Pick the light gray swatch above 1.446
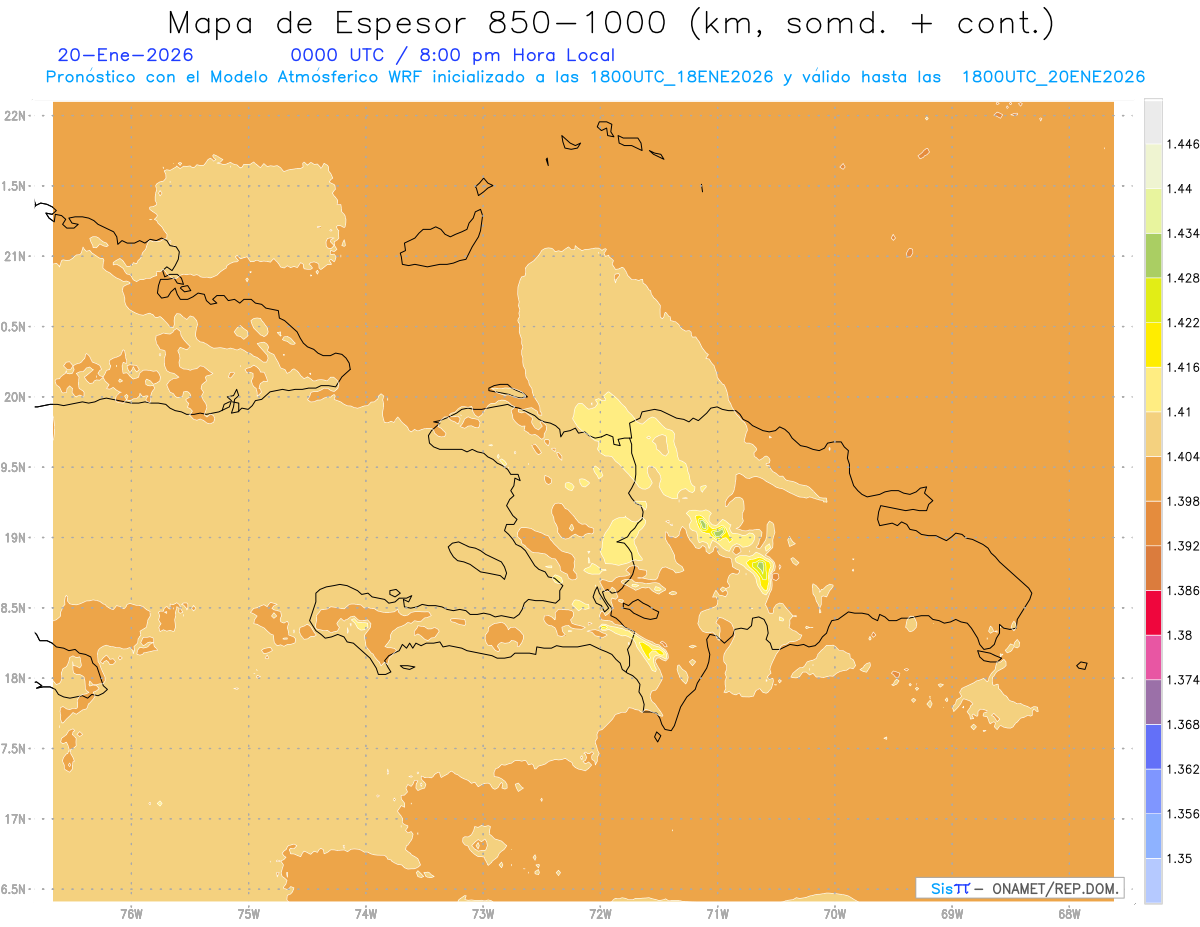Image resolution: width=1200 pixels, height=927 pixels. coord(1153,121)
